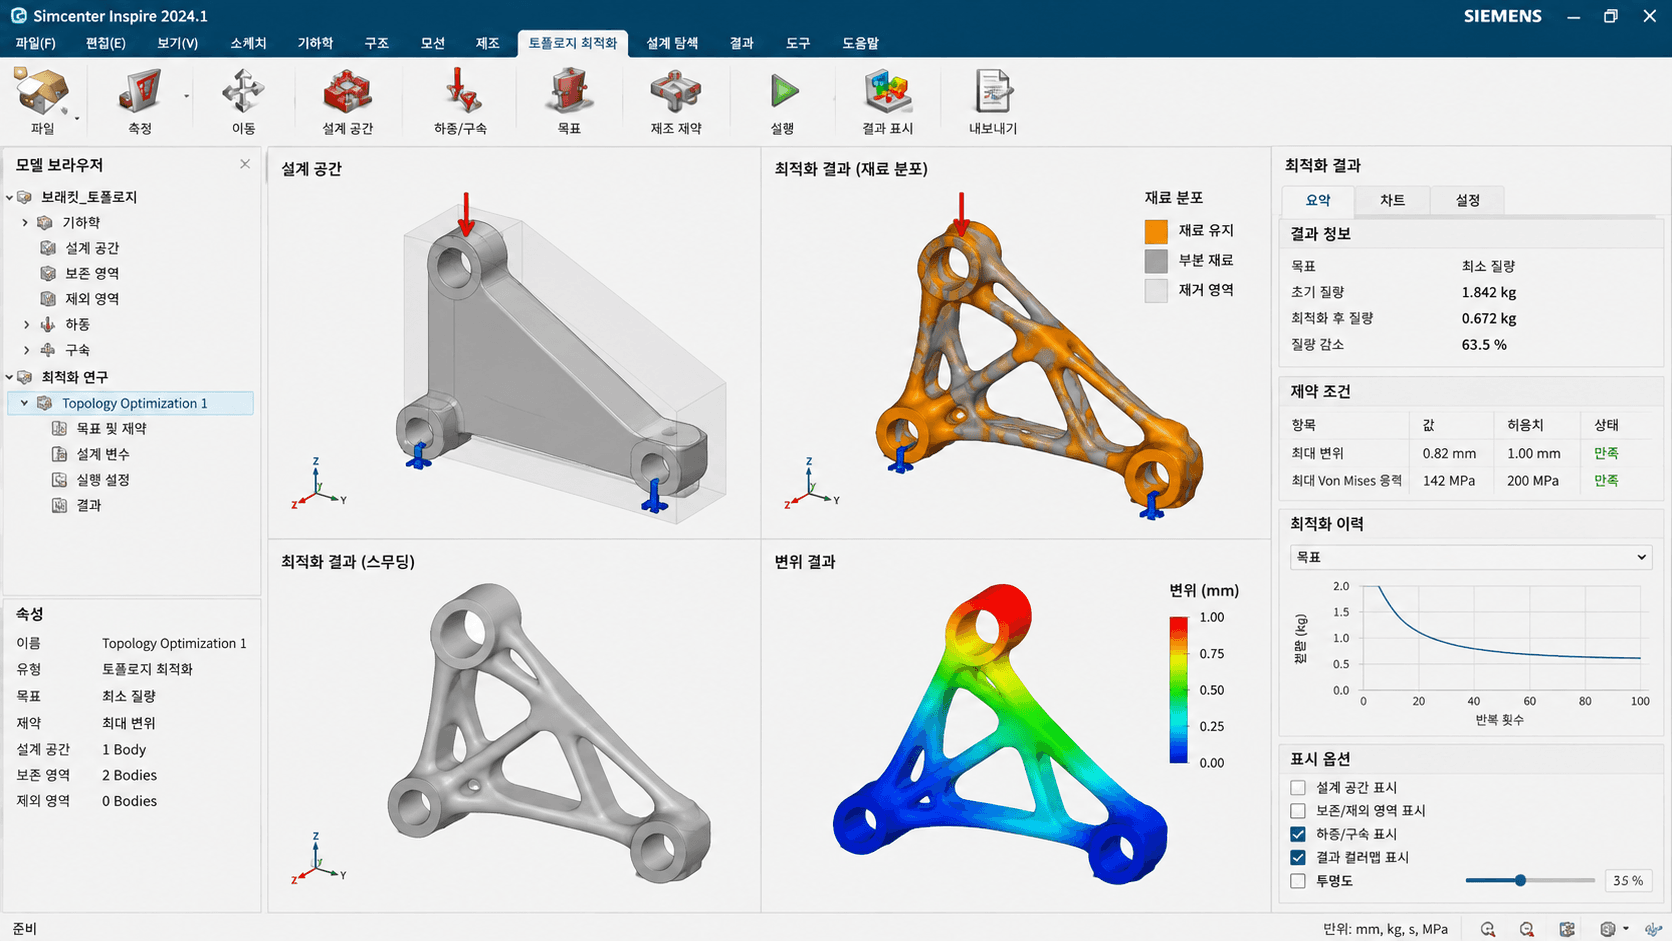Collapse the 브래킷_토폴로지 root node
Viewport: 1672px width, 941px height.
coord(10,197)
